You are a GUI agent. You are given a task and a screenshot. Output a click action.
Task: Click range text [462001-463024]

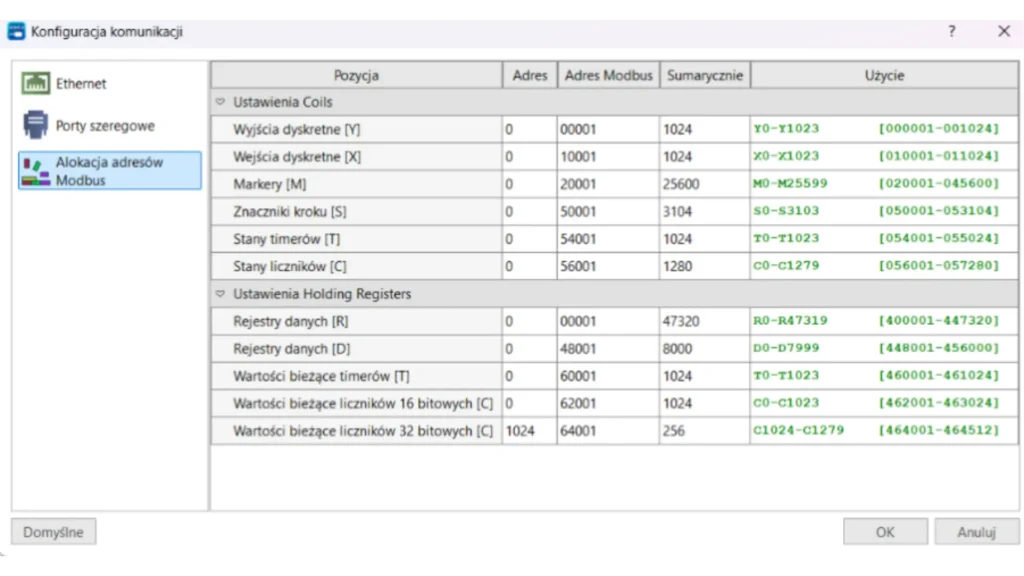click(939, 403)
